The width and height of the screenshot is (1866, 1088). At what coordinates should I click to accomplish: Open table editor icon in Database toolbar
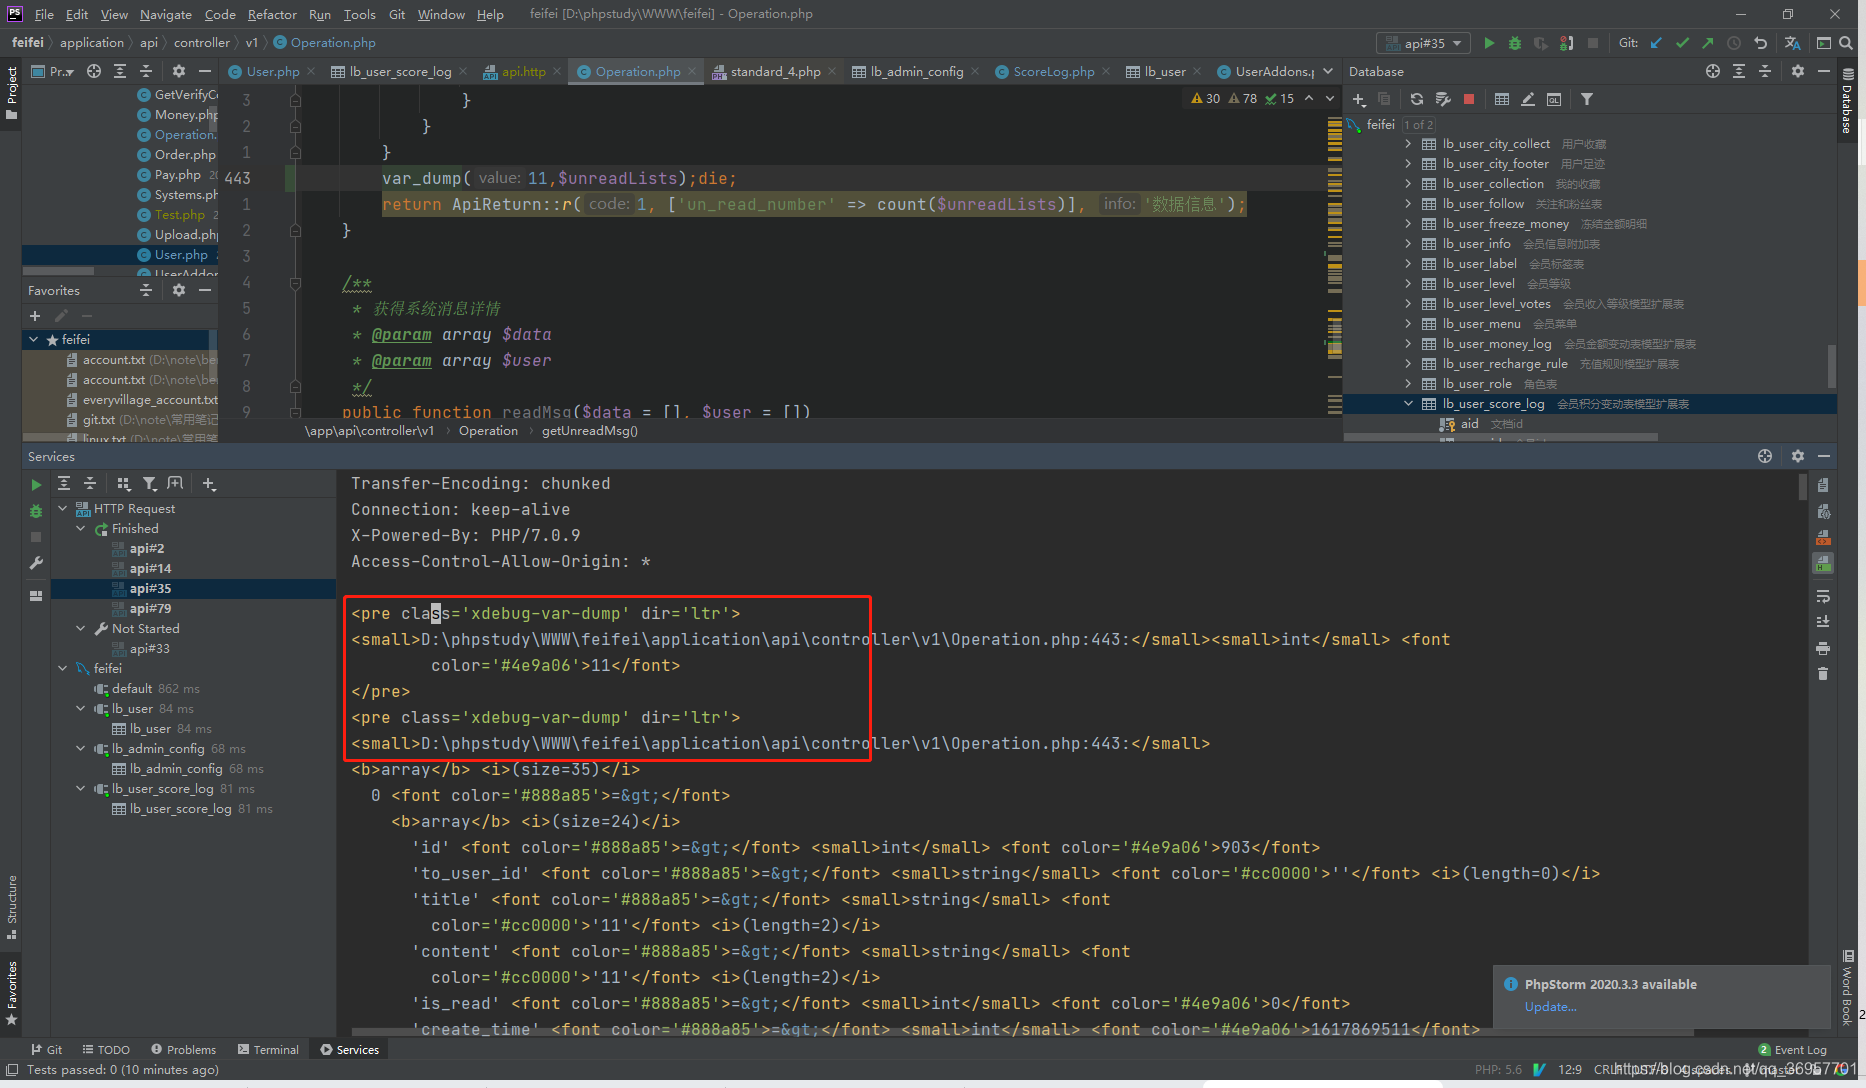click(x=1502, y=99)
